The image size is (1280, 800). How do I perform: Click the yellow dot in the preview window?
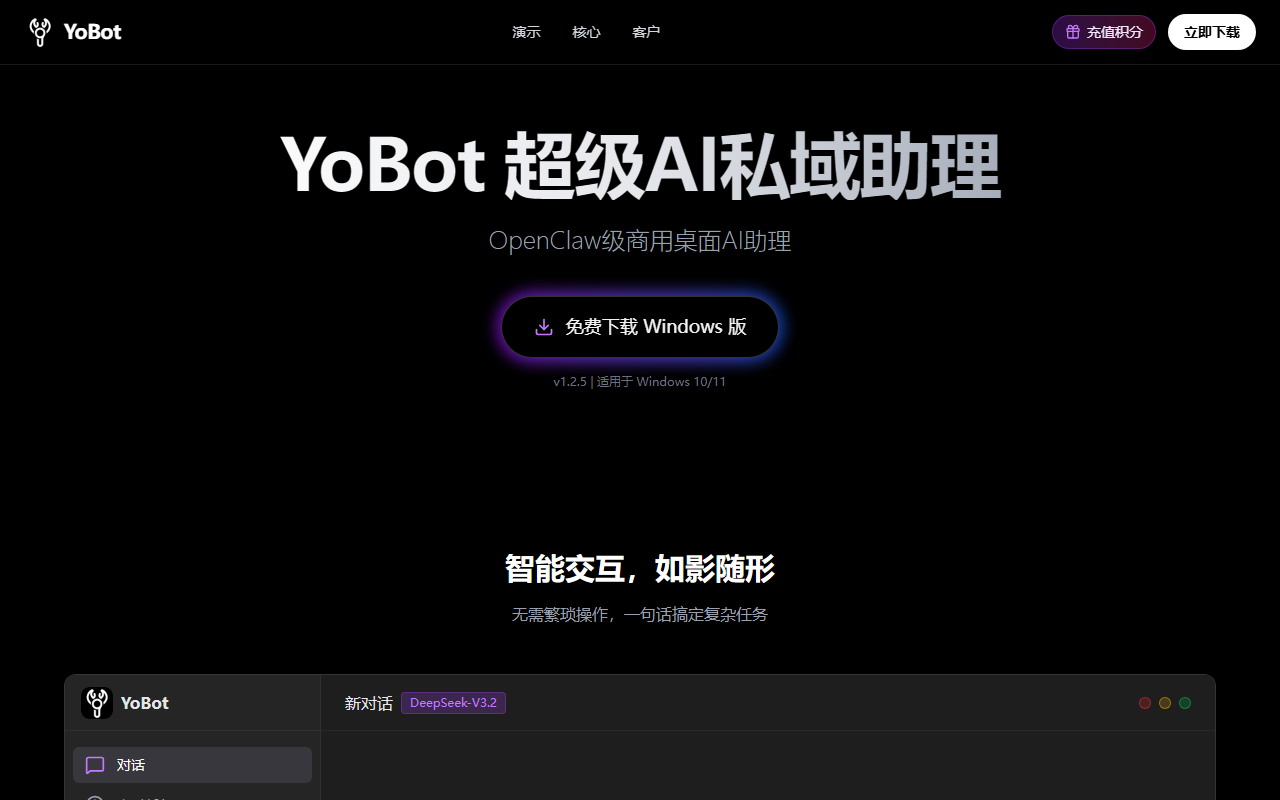point(1165,703)
